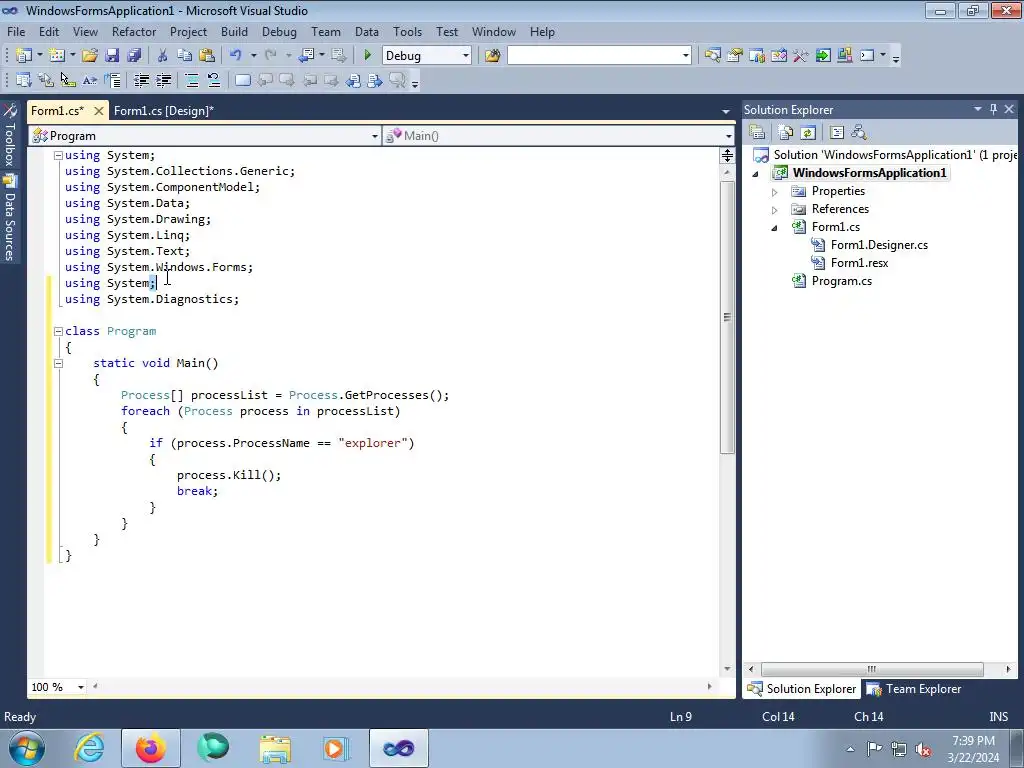Collapse the class Program code block
1024x768 pixels.
58,331
